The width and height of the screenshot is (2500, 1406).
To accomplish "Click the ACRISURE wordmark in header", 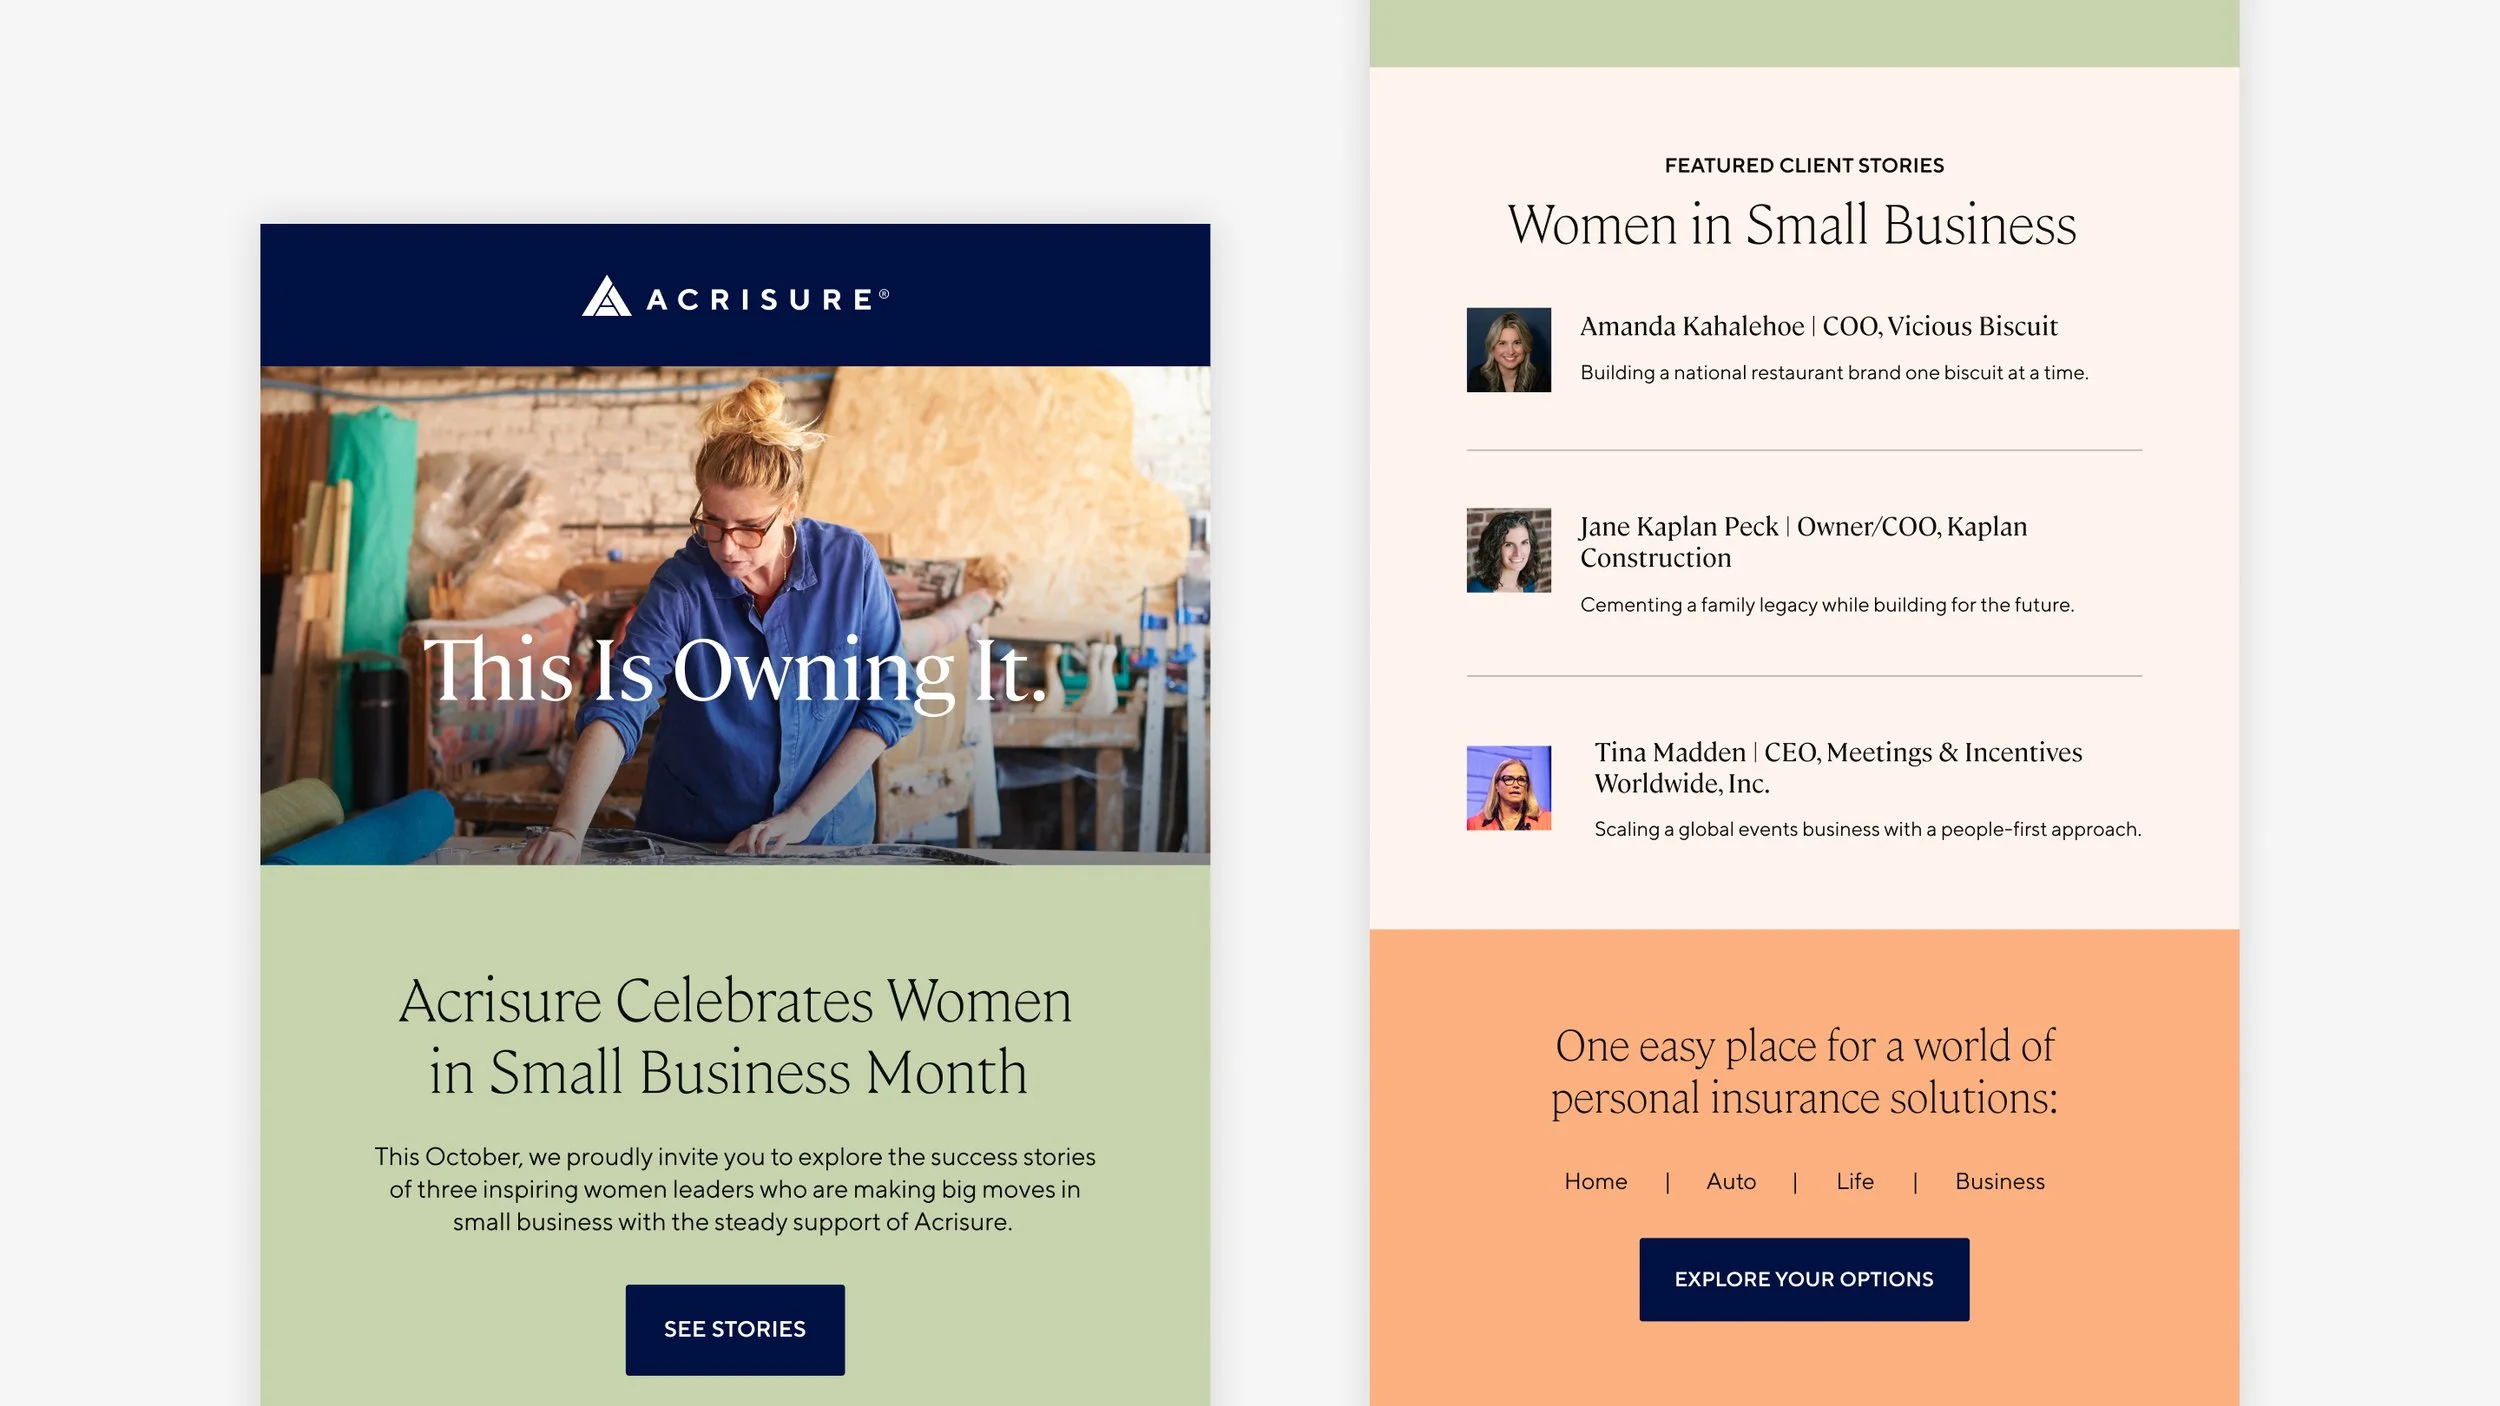I will pyautogui.click(x=767, y=299).
